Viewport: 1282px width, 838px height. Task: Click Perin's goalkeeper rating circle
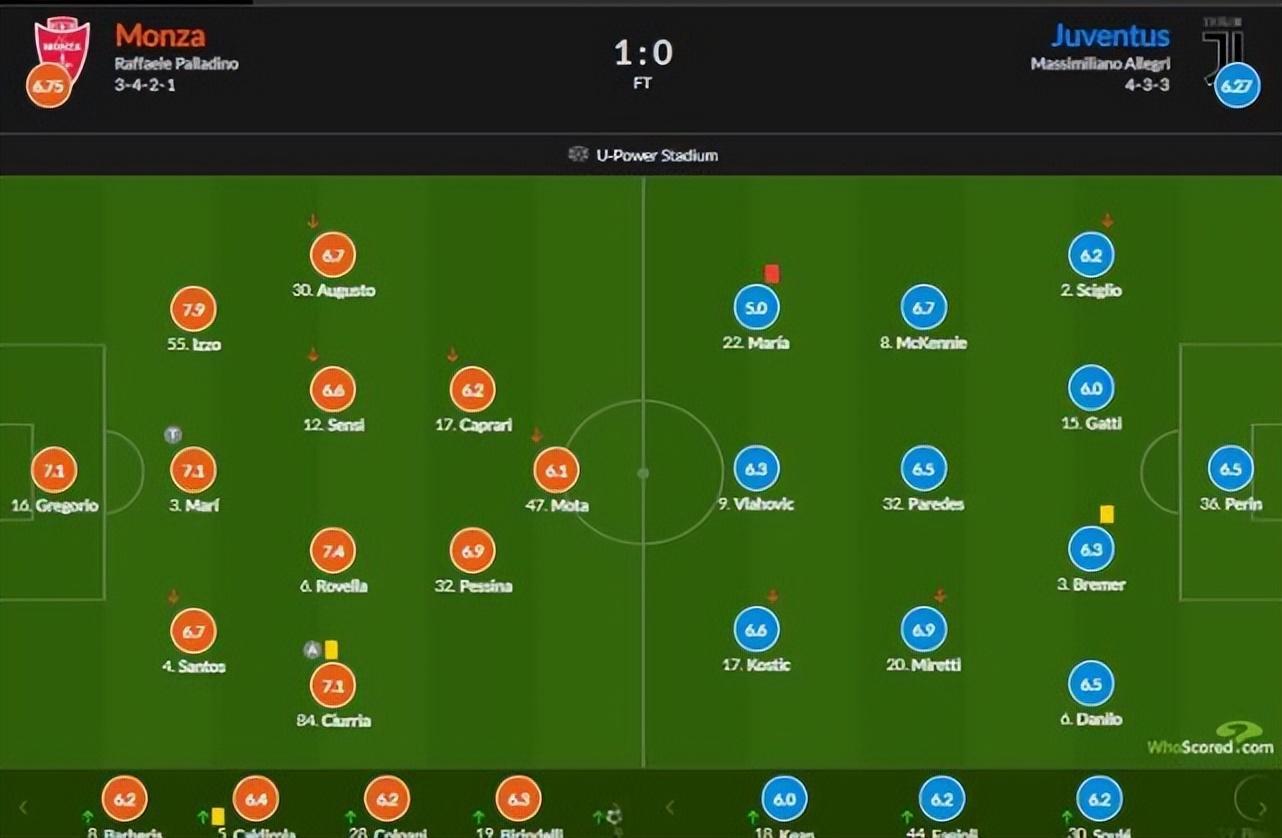(1230, 469)
